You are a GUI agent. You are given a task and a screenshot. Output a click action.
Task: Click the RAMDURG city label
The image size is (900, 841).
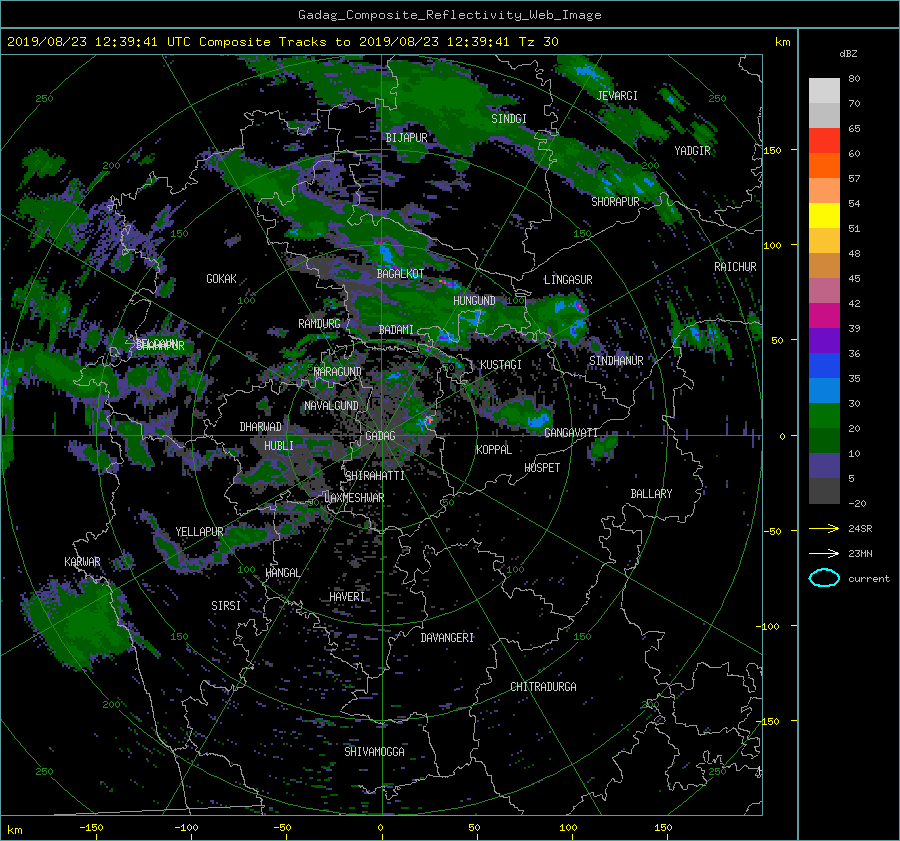319,324
